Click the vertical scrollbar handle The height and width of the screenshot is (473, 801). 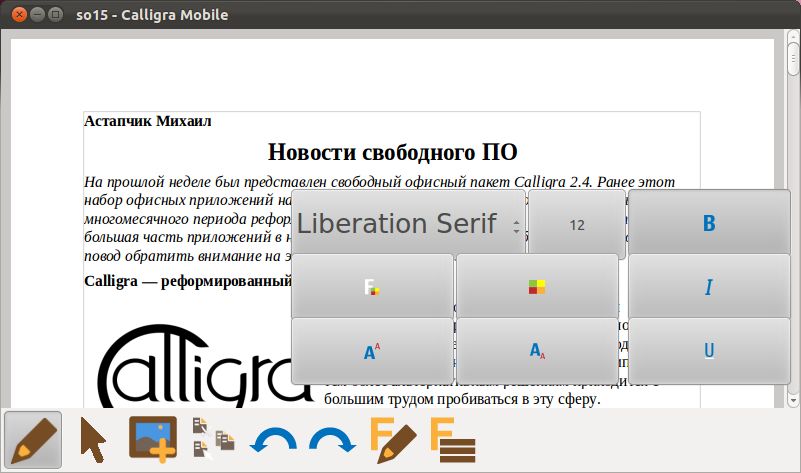[793, 59]
